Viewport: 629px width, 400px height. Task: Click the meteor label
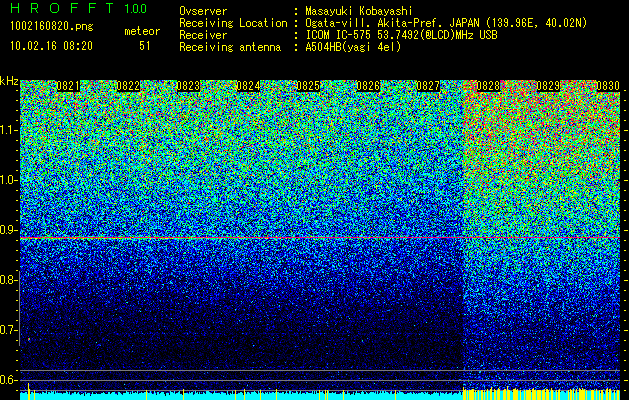coord(142,31)
